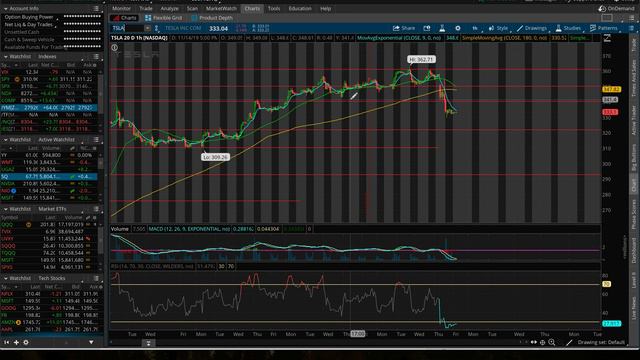Open the Tech Stocks watchlist menu icon
640x360 pixels.
pyautogui.click(x=96, y=278)
